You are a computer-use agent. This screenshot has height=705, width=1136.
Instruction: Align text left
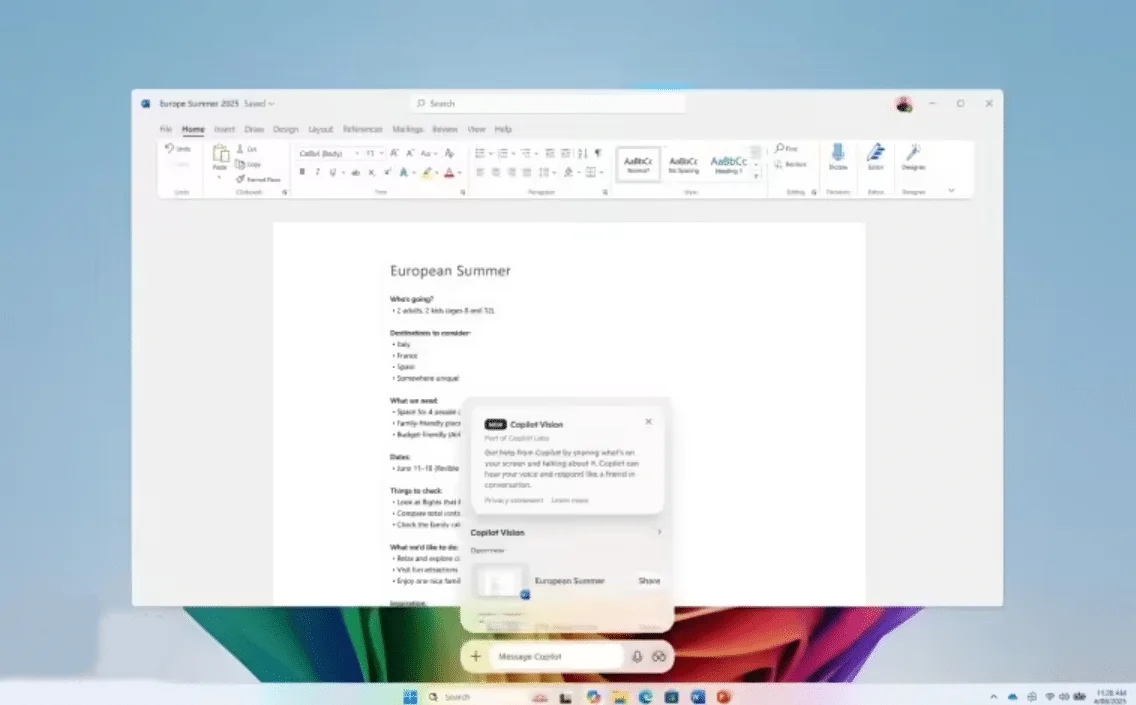pyautogui.click(x=480, y=172)
